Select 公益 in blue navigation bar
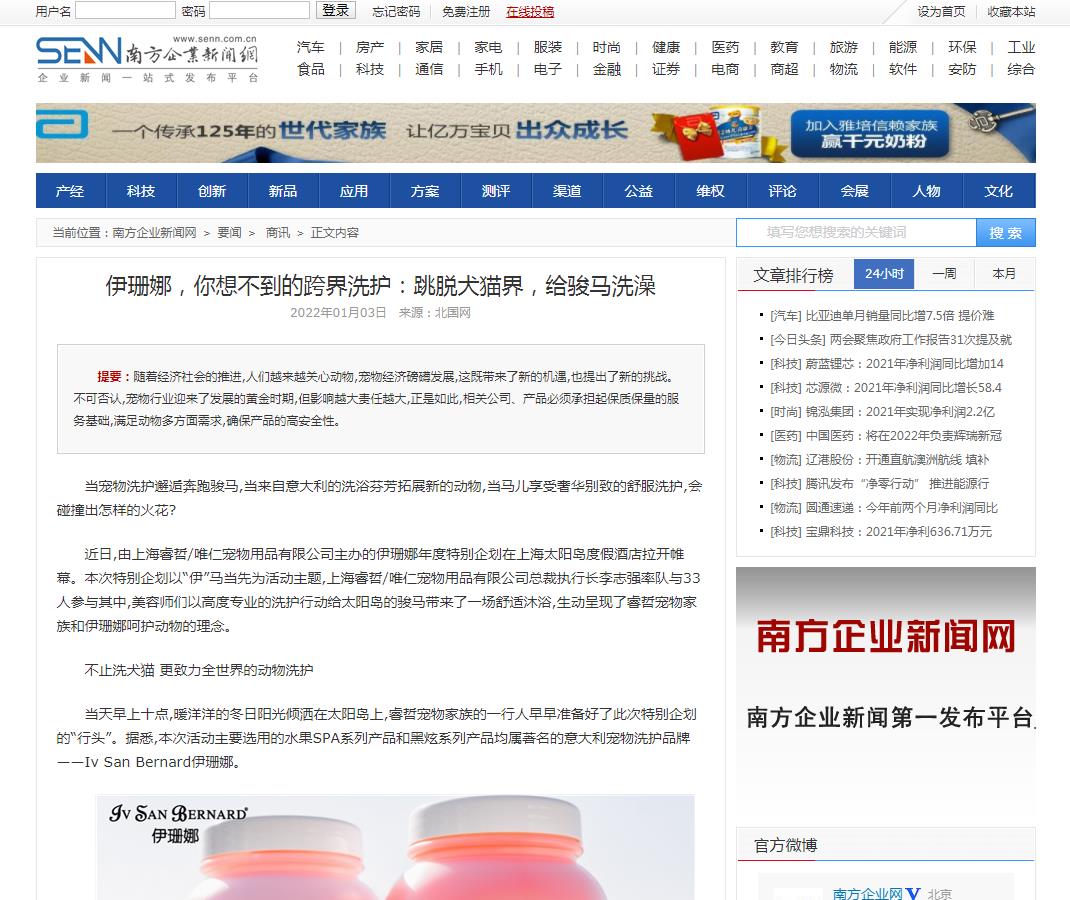The height and width of the screenshot is (900, 1070). (x=639, y=191)
